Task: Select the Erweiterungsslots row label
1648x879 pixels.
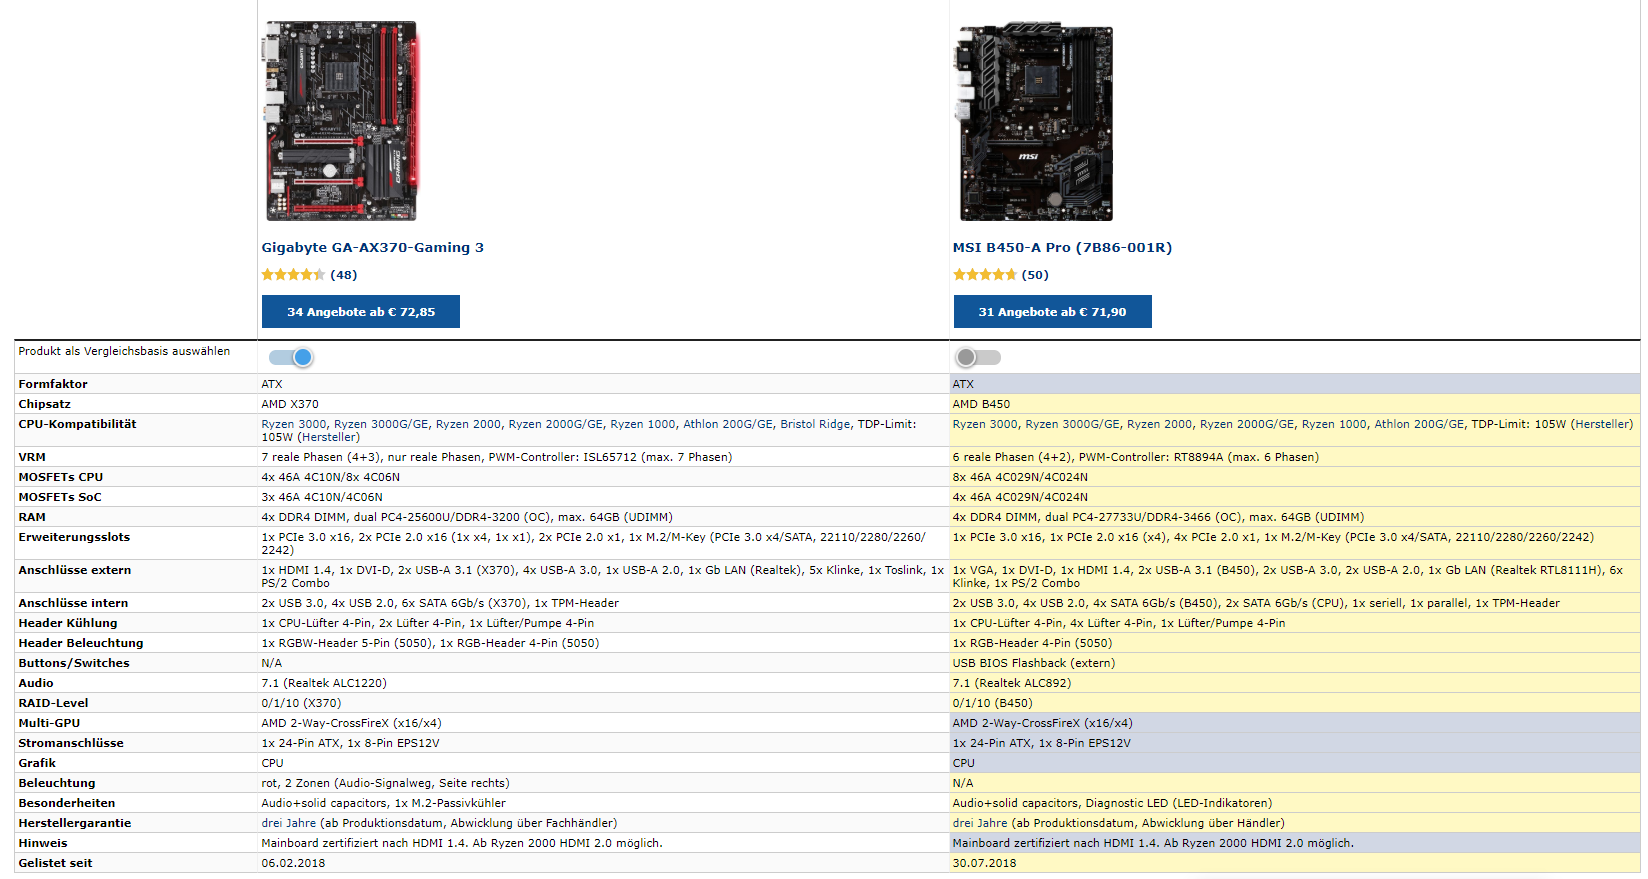Action: (x=74, y=537)
